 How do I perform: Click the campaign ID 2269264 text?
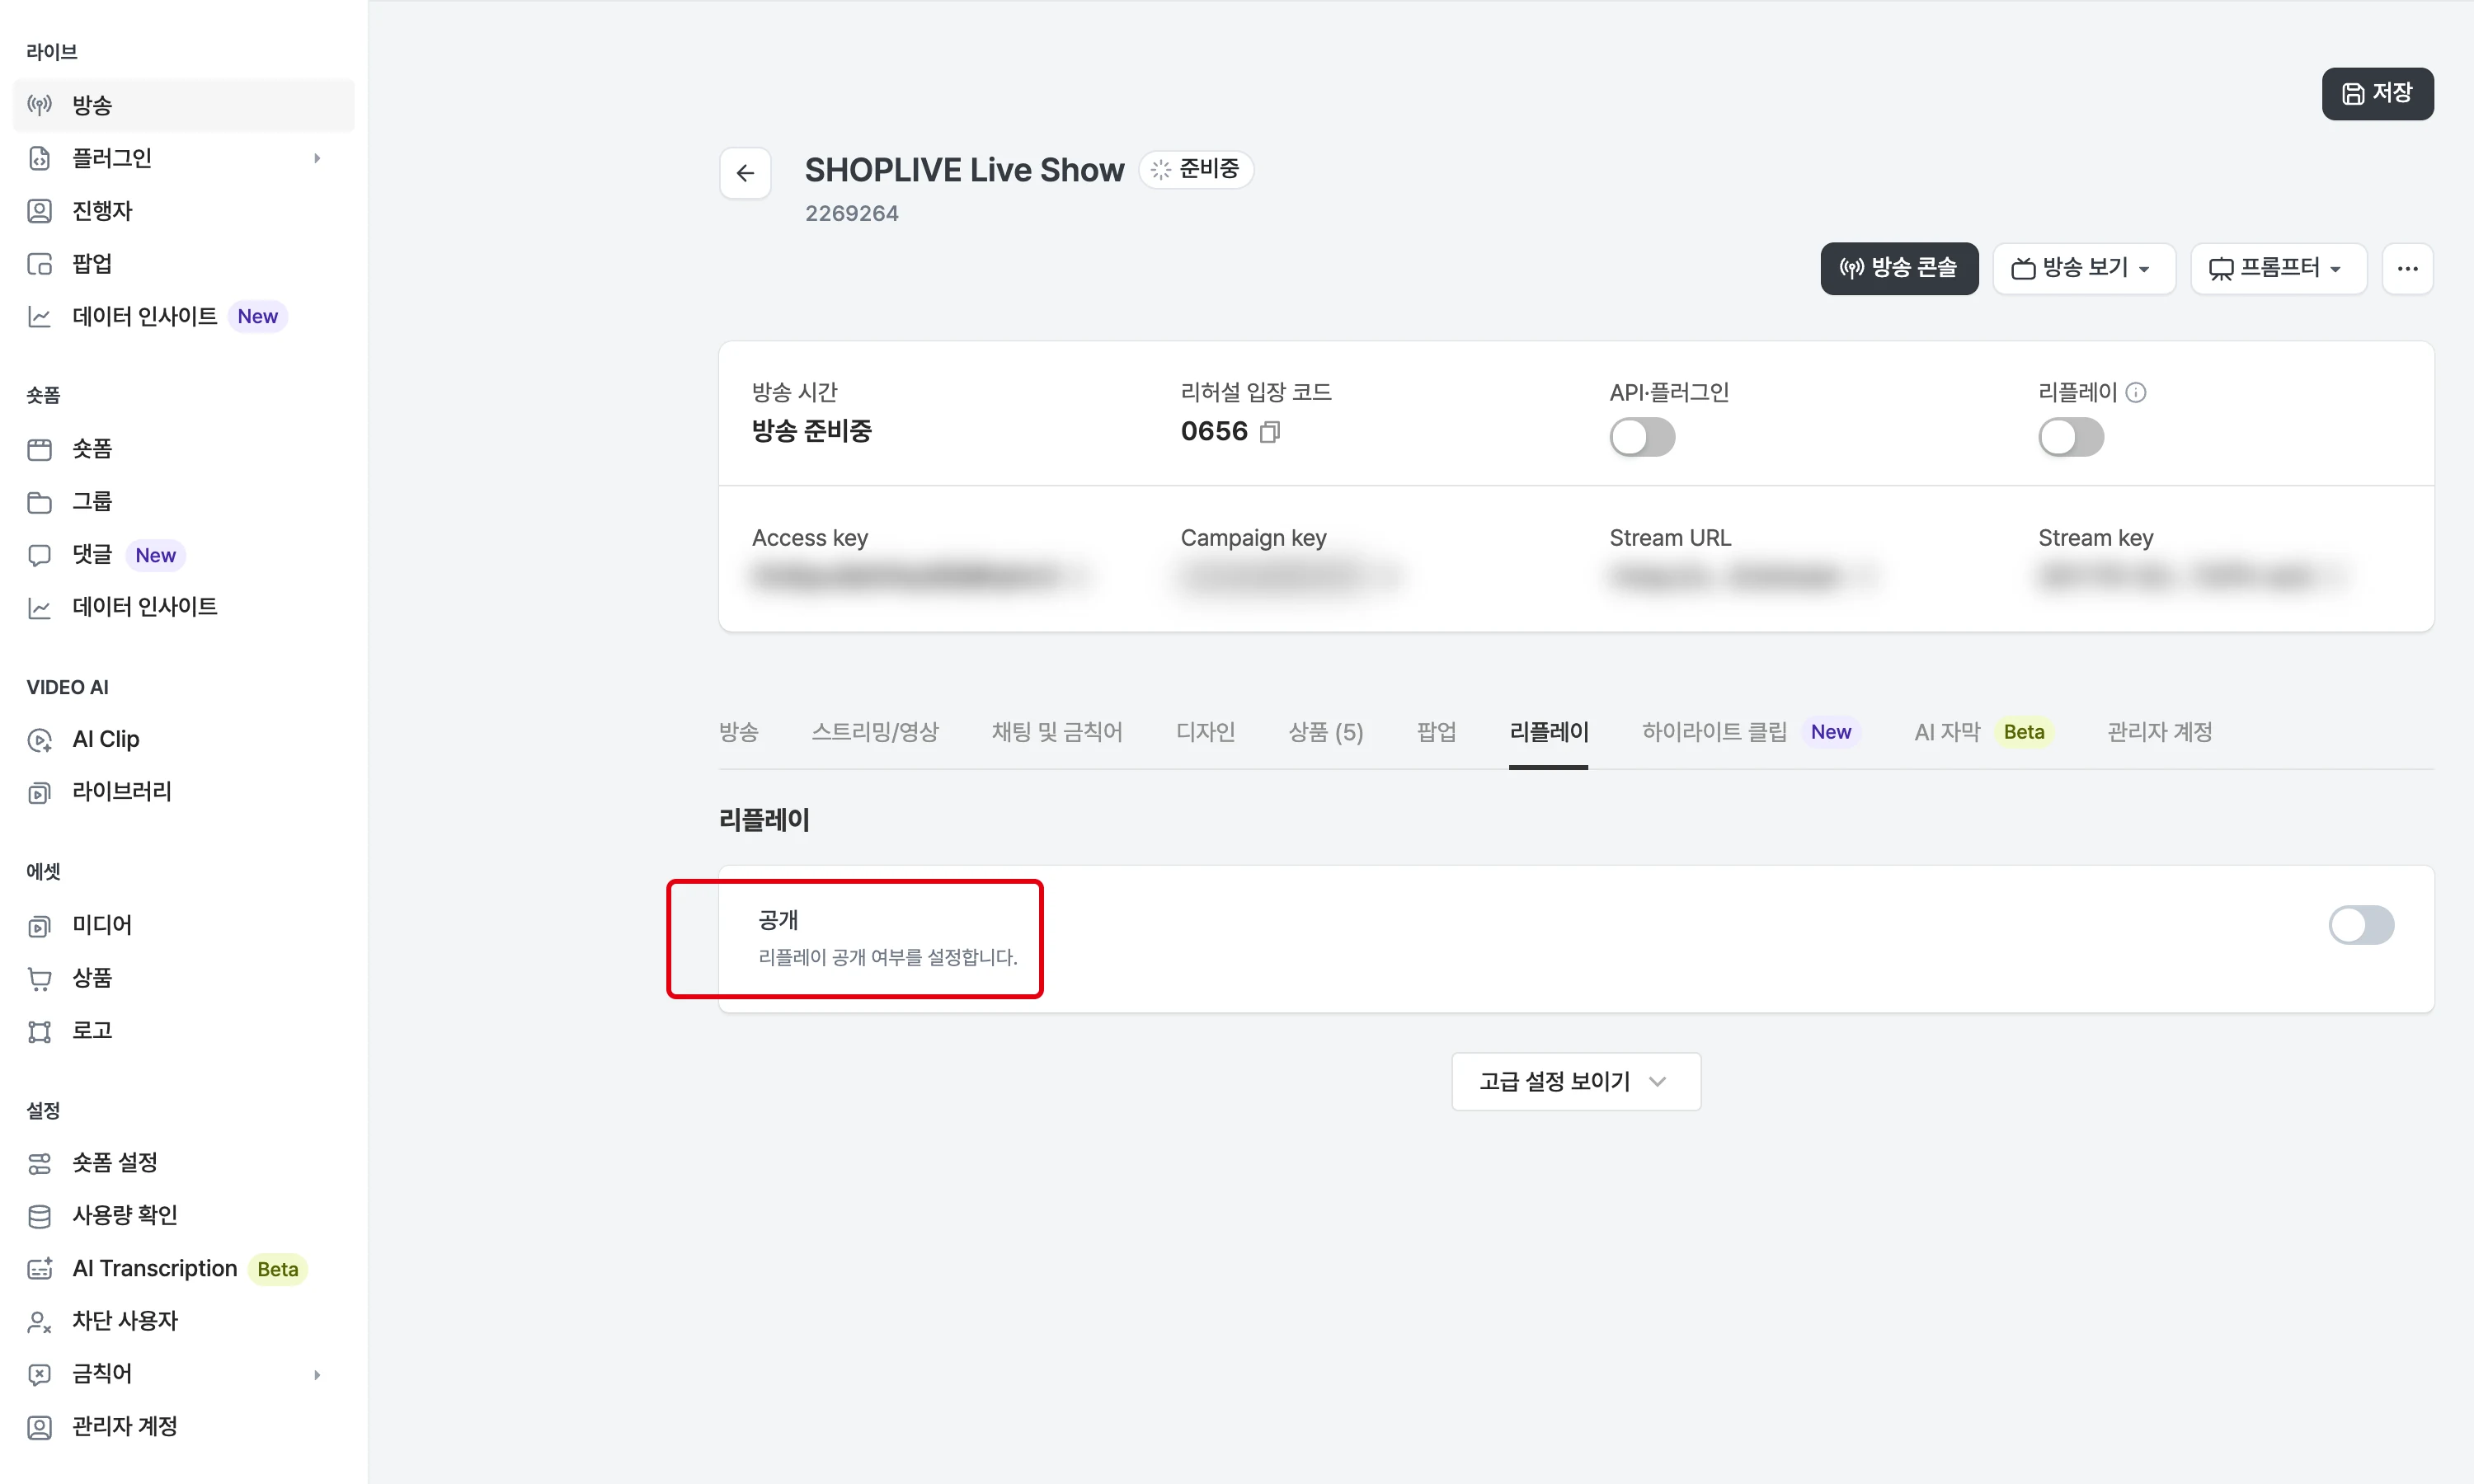click(851, 213)
